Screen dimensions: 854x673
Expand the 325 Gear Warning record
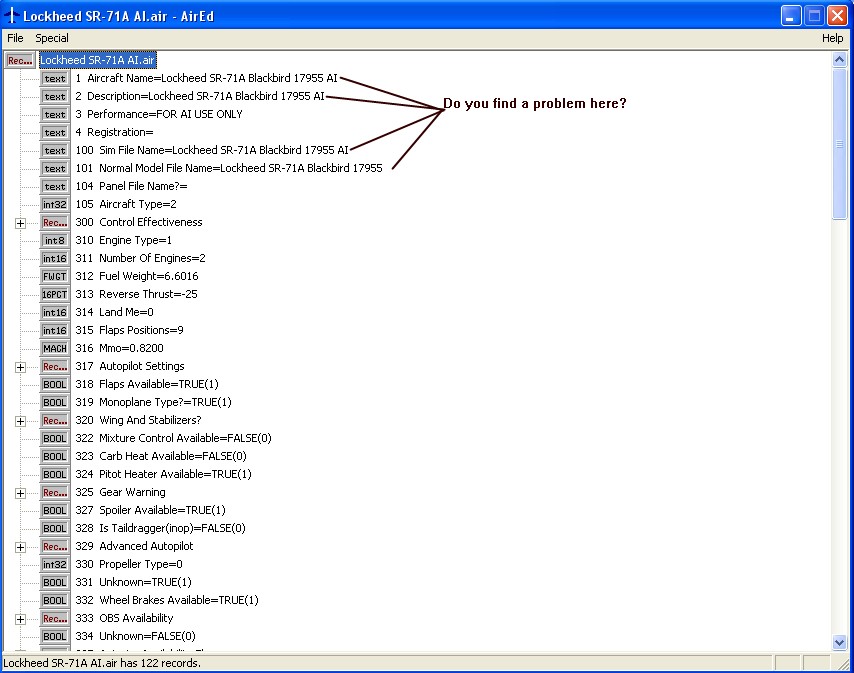coord(20,493)
